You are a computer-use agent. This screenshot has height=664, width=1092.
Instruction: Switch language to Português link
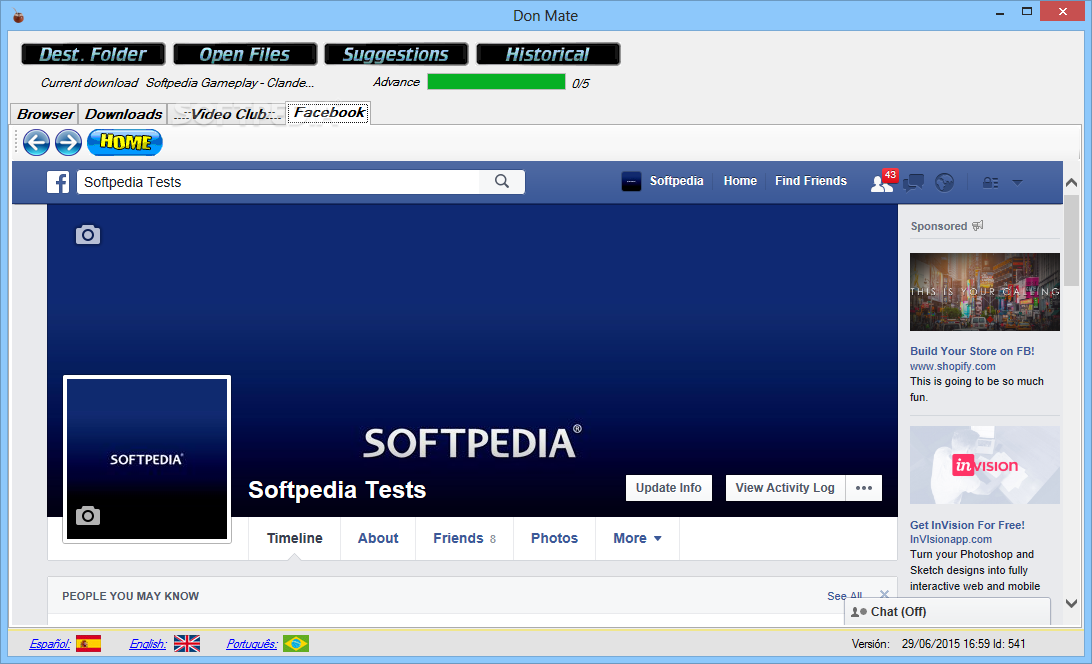pyautogui.click(x=251, y=644)
